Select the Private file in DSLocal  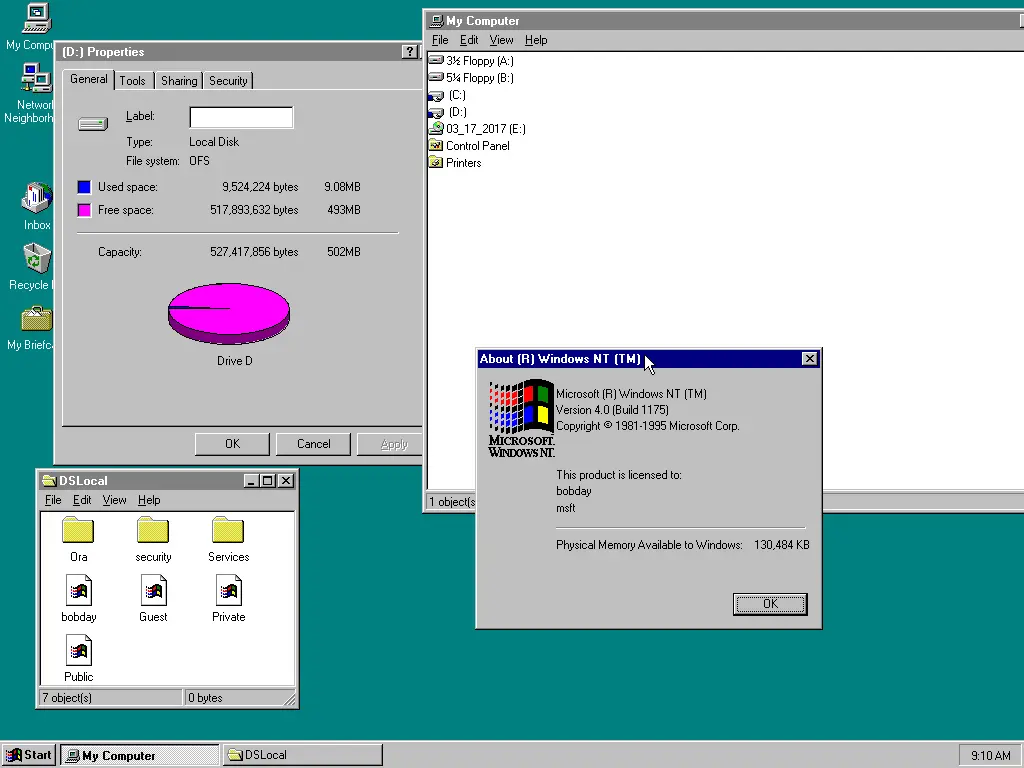point(229,598)
